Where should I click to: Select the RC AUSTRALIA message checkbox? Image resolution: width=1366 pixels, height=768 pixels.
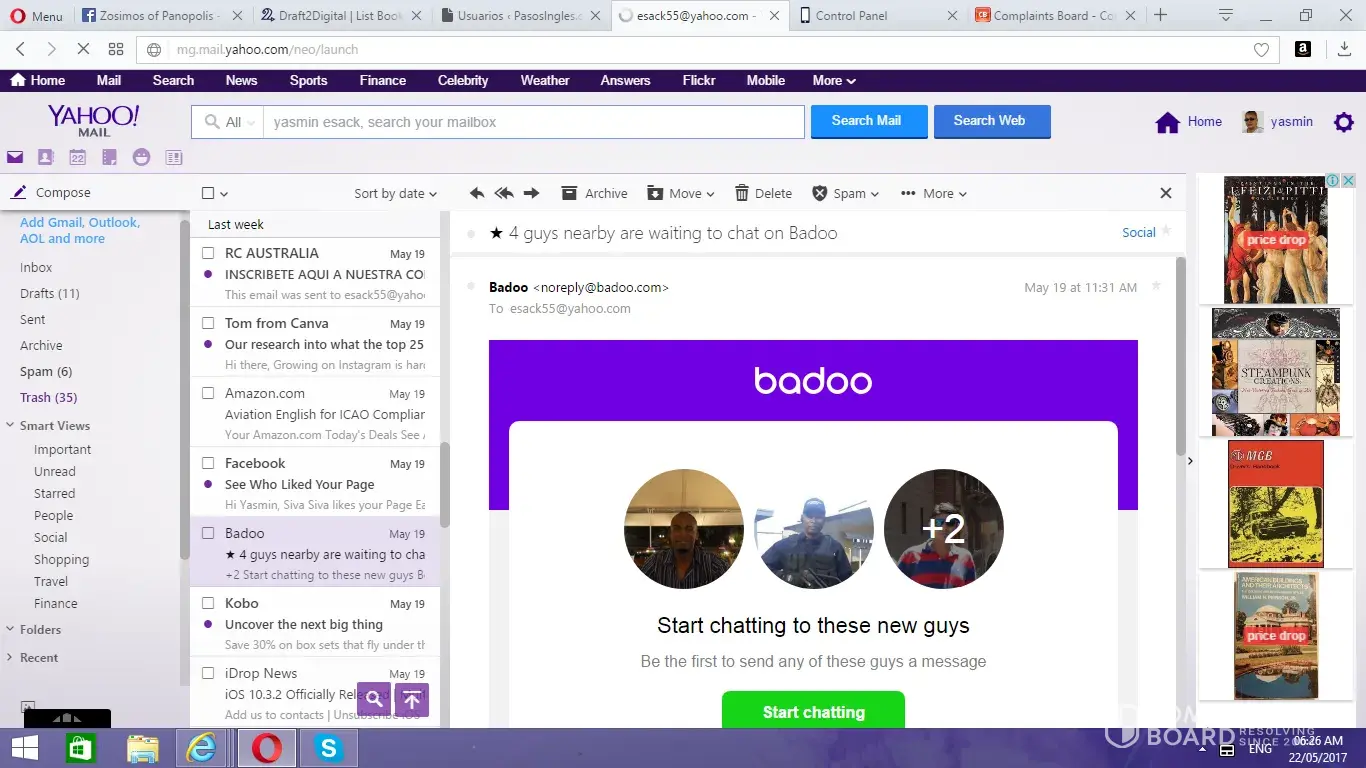coord(208,253)
